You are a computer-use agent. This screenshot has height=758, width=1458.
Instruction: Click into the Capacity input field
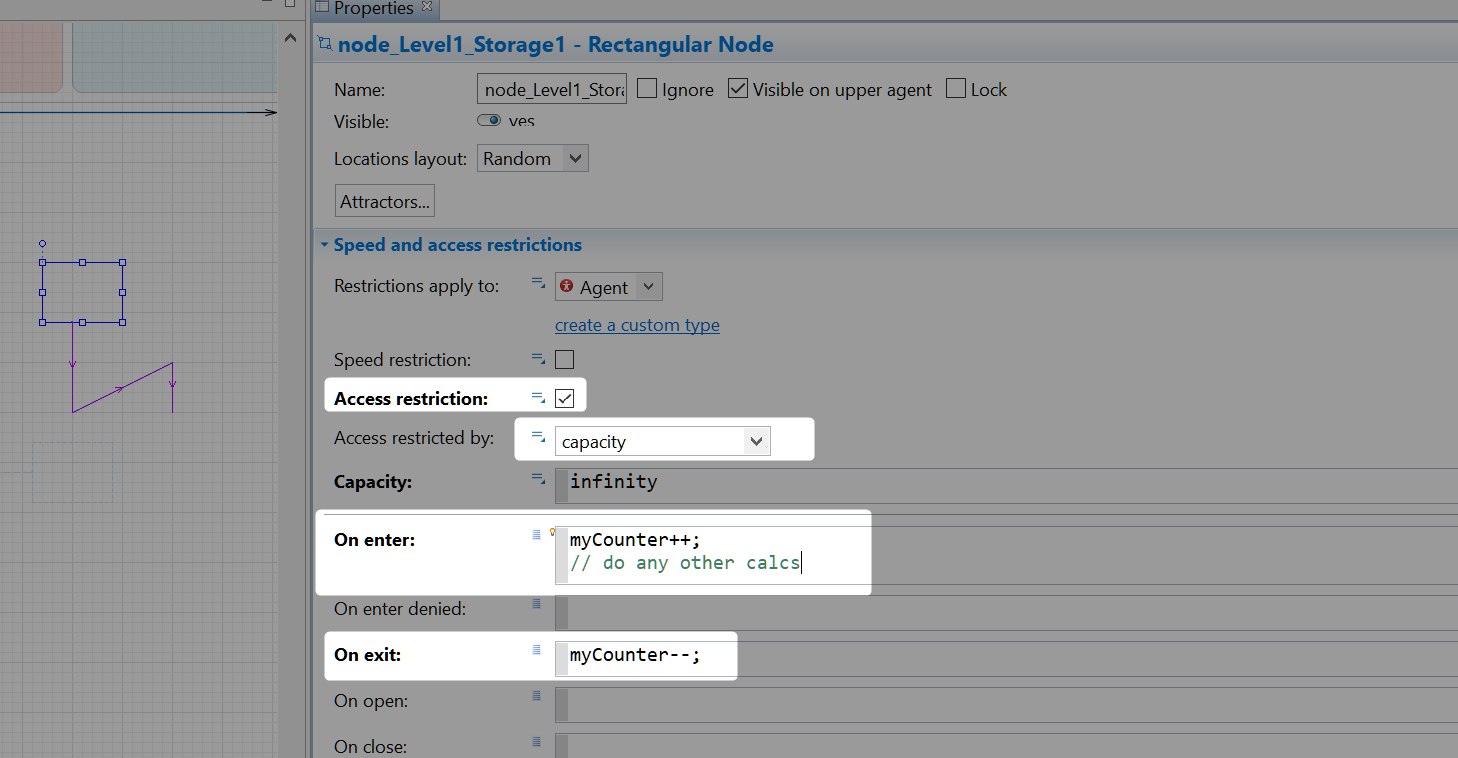(1000, 482)
